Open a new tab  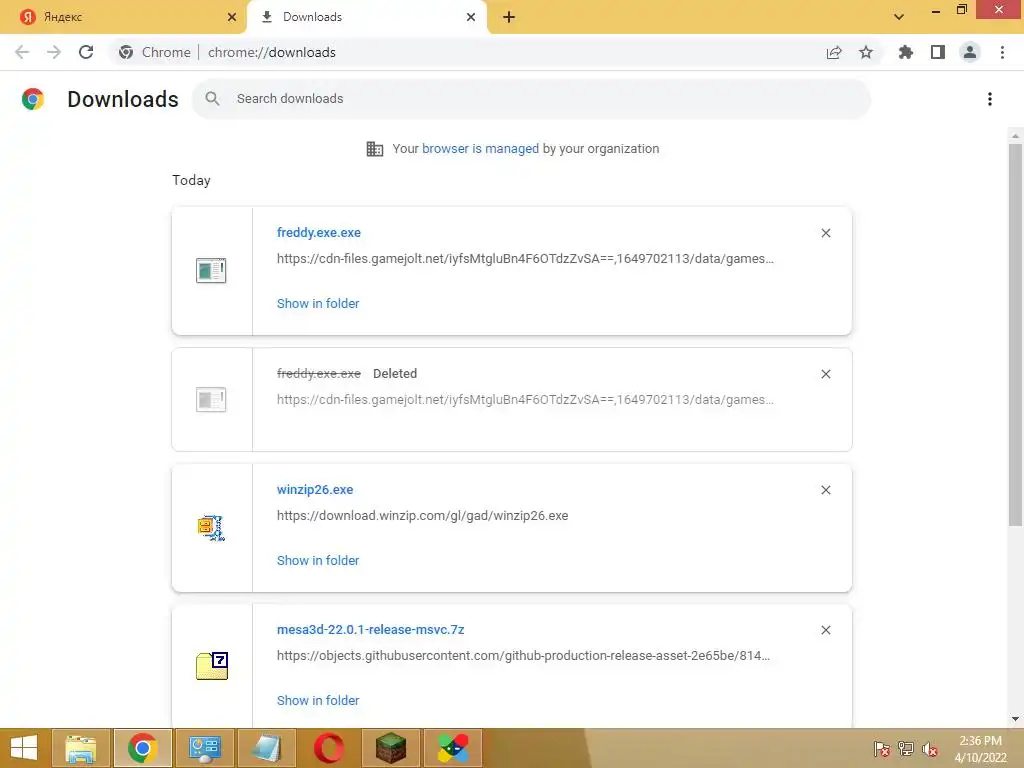click(x=509, y=17)
